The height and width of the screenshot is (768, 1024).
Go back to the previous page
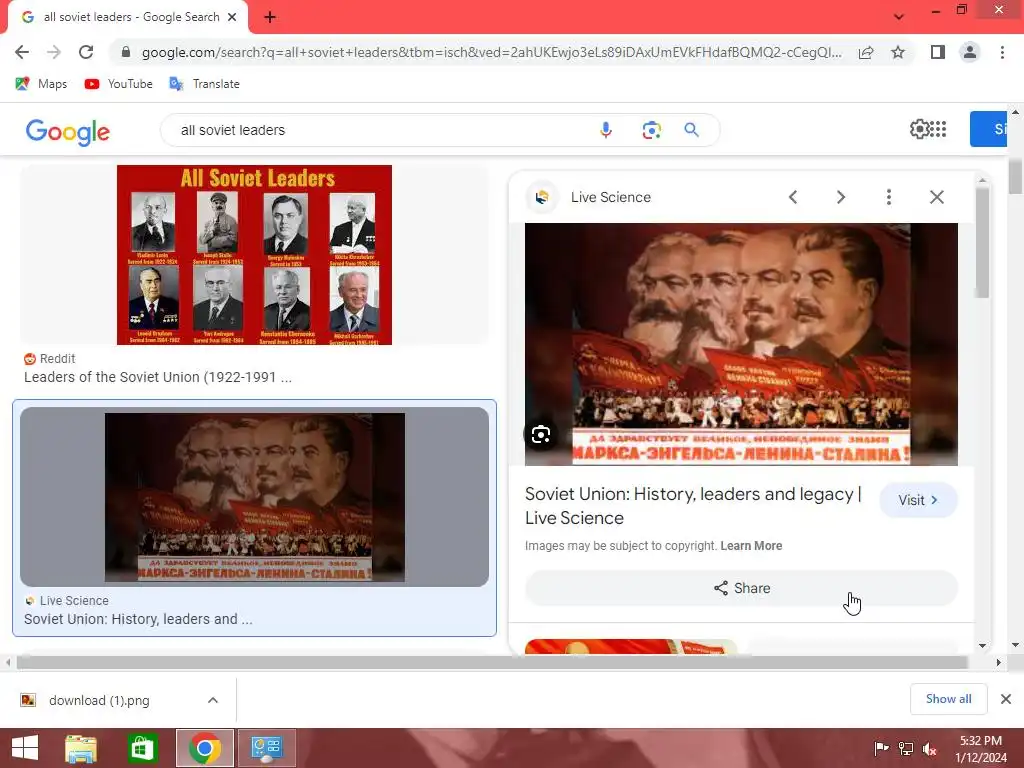22,52
